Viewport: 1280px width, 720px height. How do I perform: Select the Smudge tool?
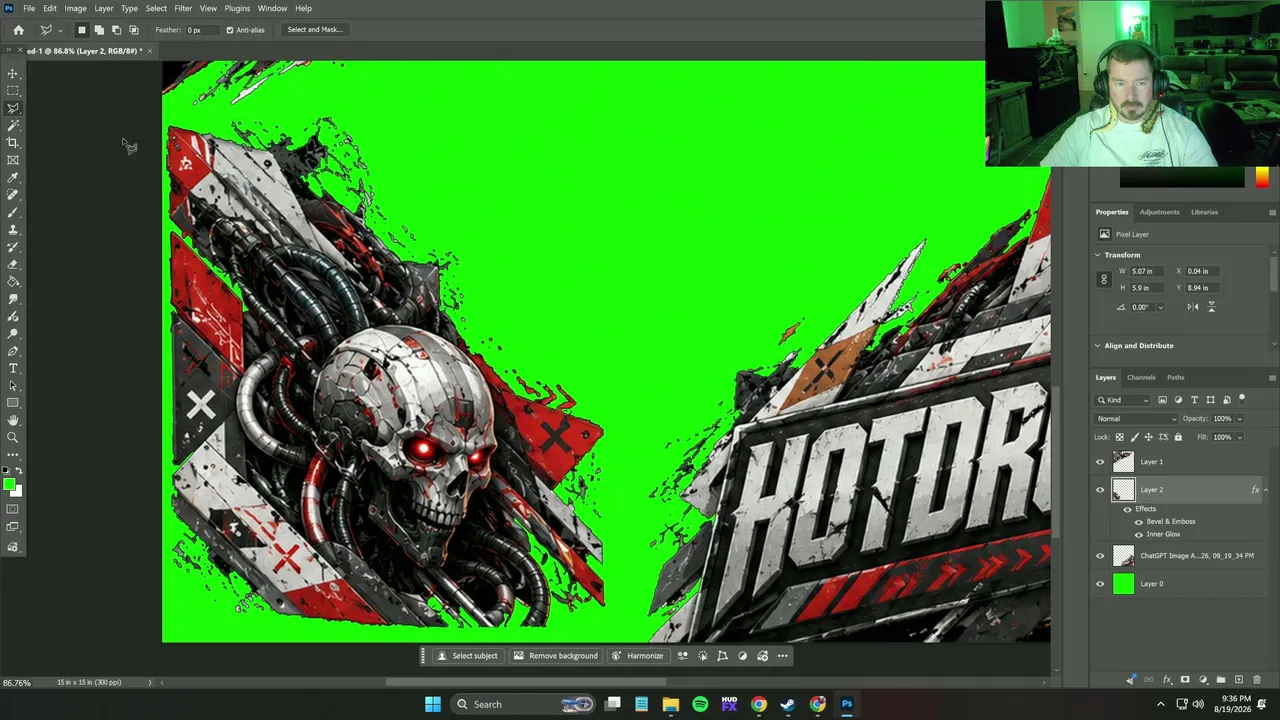pos(13,299)
